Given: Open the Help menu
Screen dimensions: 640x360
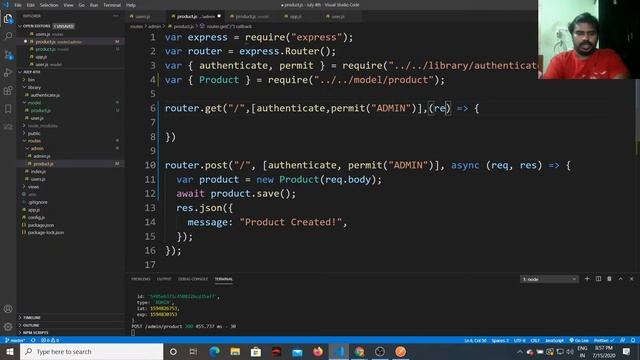Looking at the screenshot, I should pos(131,5).
